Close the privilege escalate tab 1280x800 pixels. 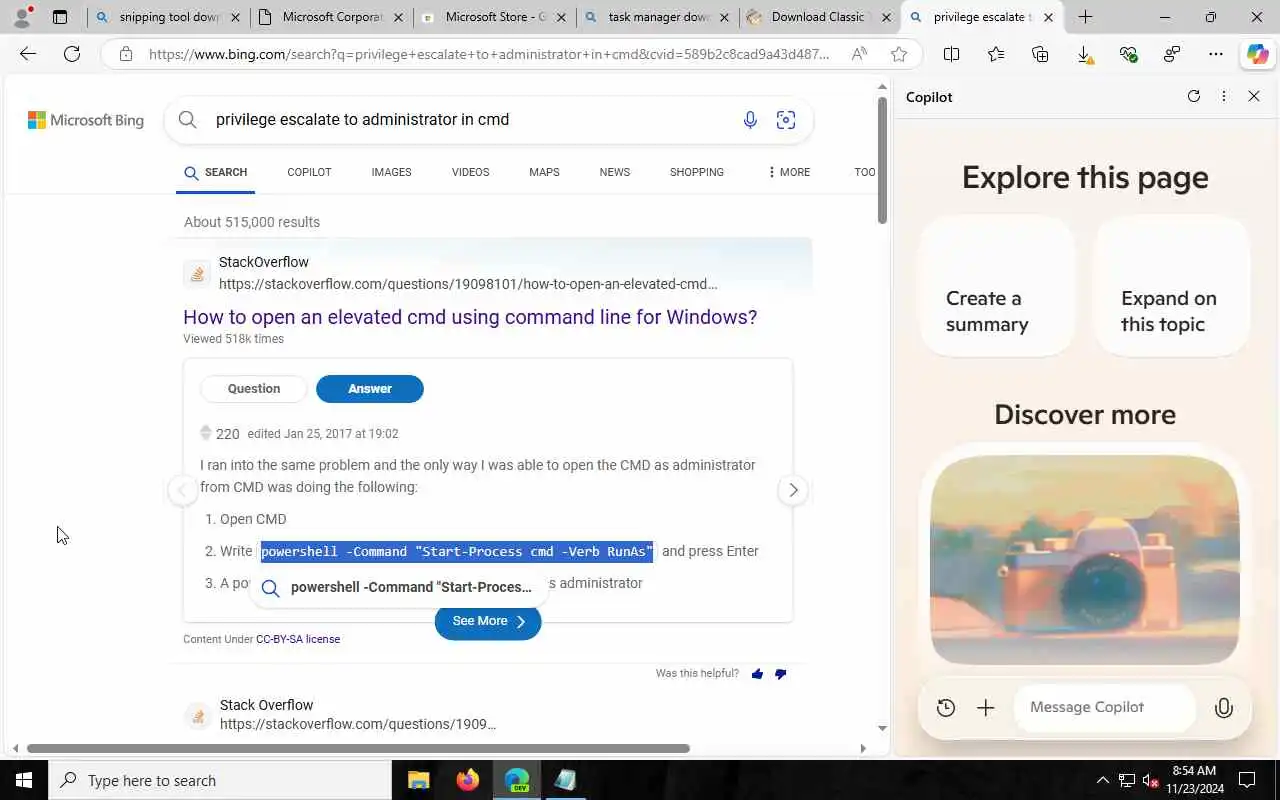tap(1048, 17)
